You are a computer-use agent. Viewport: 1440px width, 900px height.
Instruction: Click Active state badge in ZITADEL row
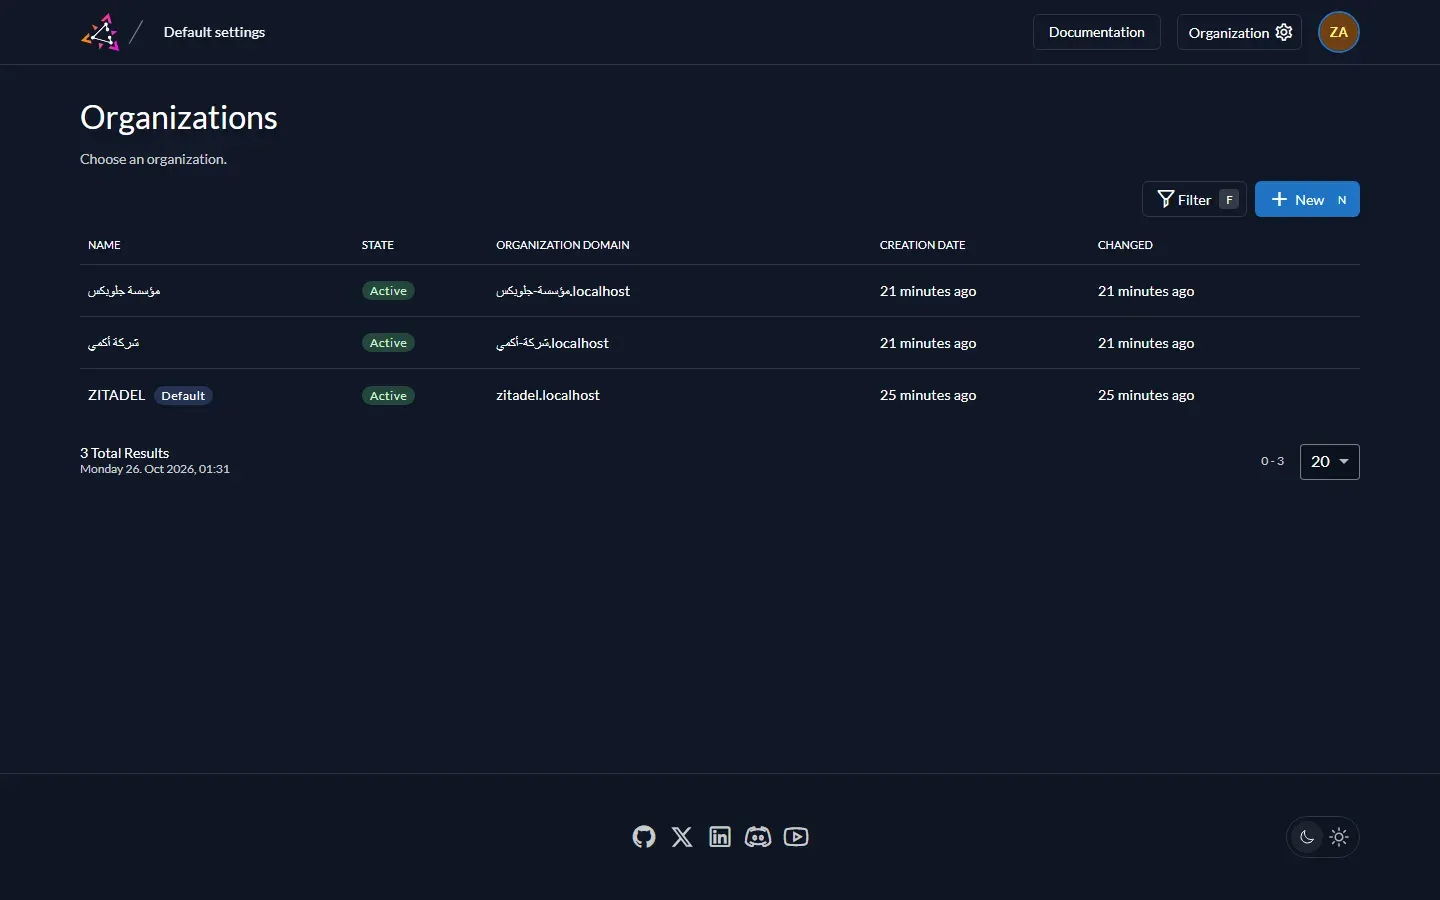pos(388,396)
